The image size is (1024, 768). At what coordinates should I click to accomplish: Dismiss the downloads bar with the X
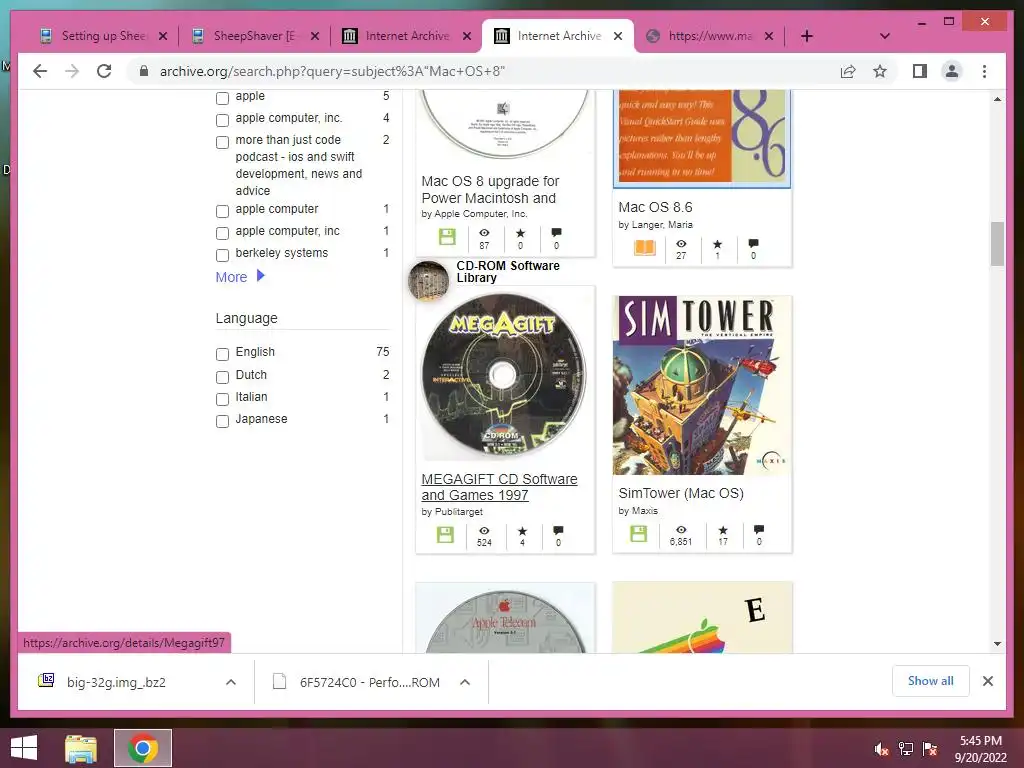click(x=987, y=681)
